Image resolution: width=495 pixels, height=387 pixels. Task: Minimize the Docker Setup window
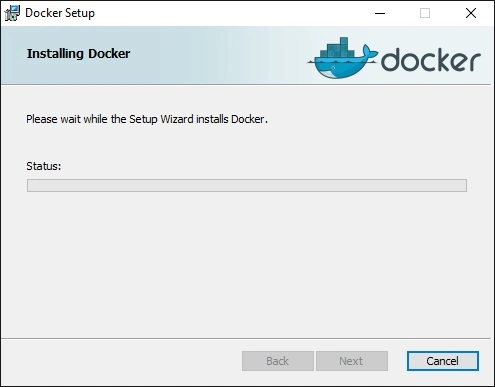tap(380, 13)
